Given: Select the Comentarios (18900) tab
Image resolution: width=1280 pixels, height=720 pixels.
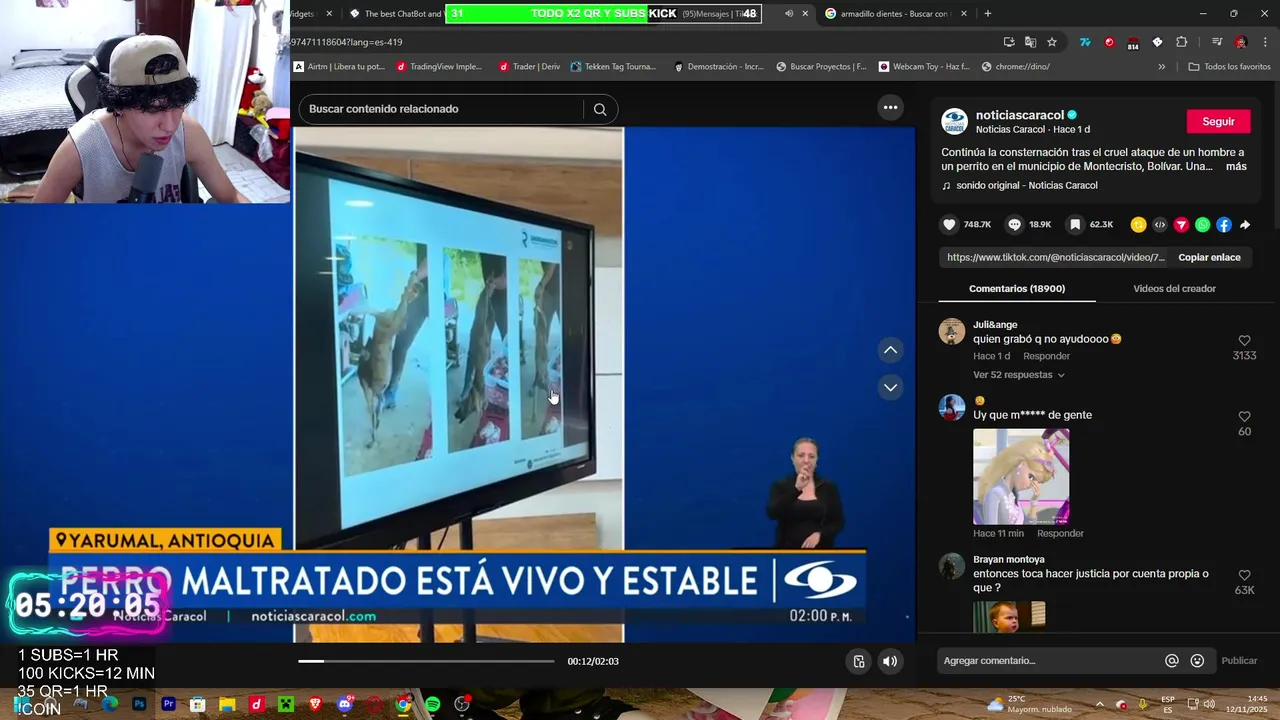Looking at the screenshot, I should coord(1017,288).
